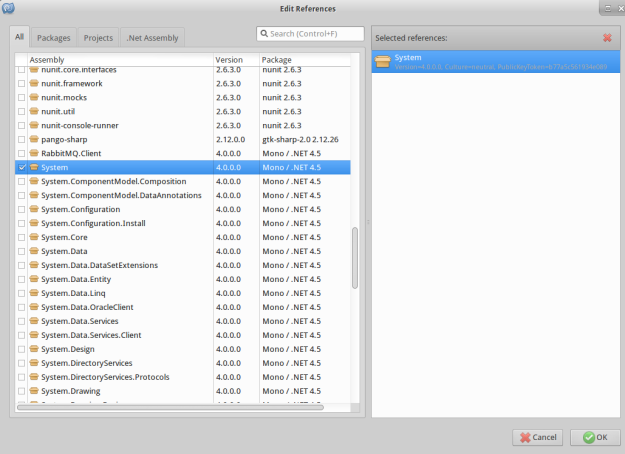Image resolution: width=625 pixels, height=454 pixels.
Task: Tick the System.Data.Linq checkbox
Action: [x=22, y=293]
